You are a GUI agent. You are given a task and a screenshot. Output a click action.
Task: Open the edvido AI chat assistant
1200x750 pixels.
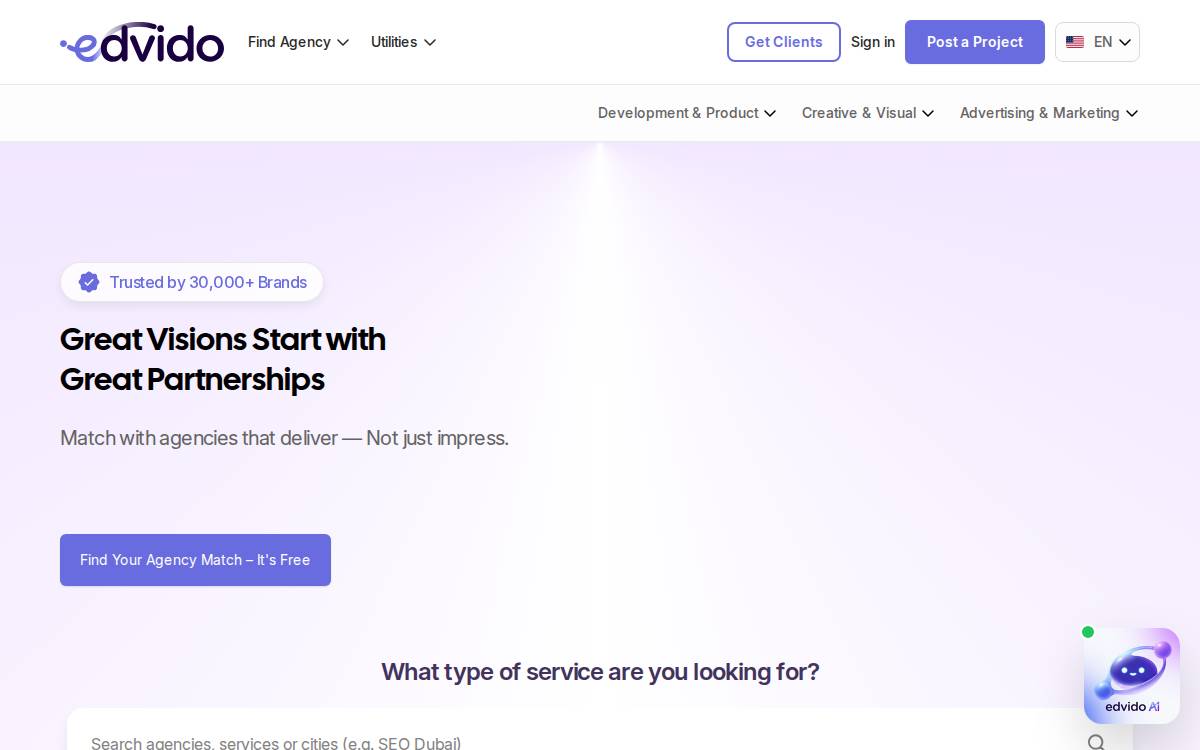coord(1132,676)
